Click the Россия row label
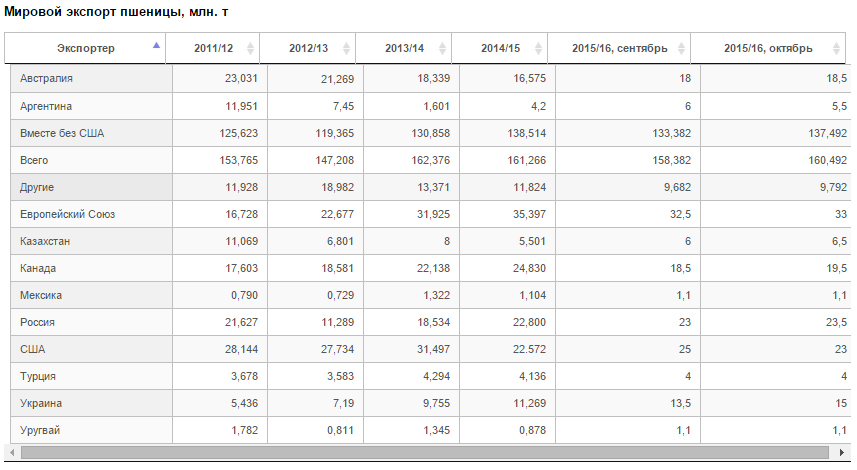The width and height of the screenshot is (857, 470). [37, 322]
